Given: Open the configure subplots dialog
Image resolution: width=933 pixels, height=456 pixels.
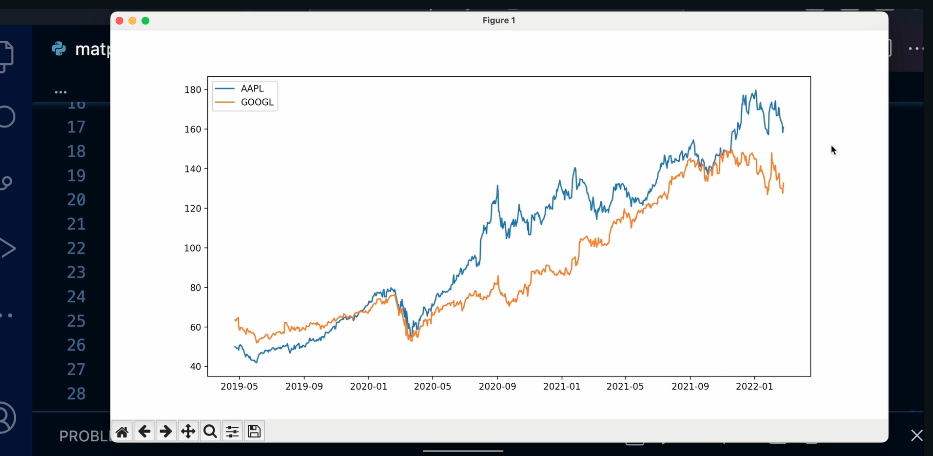Looking at the screenshot, I should [x=232, y=432].
